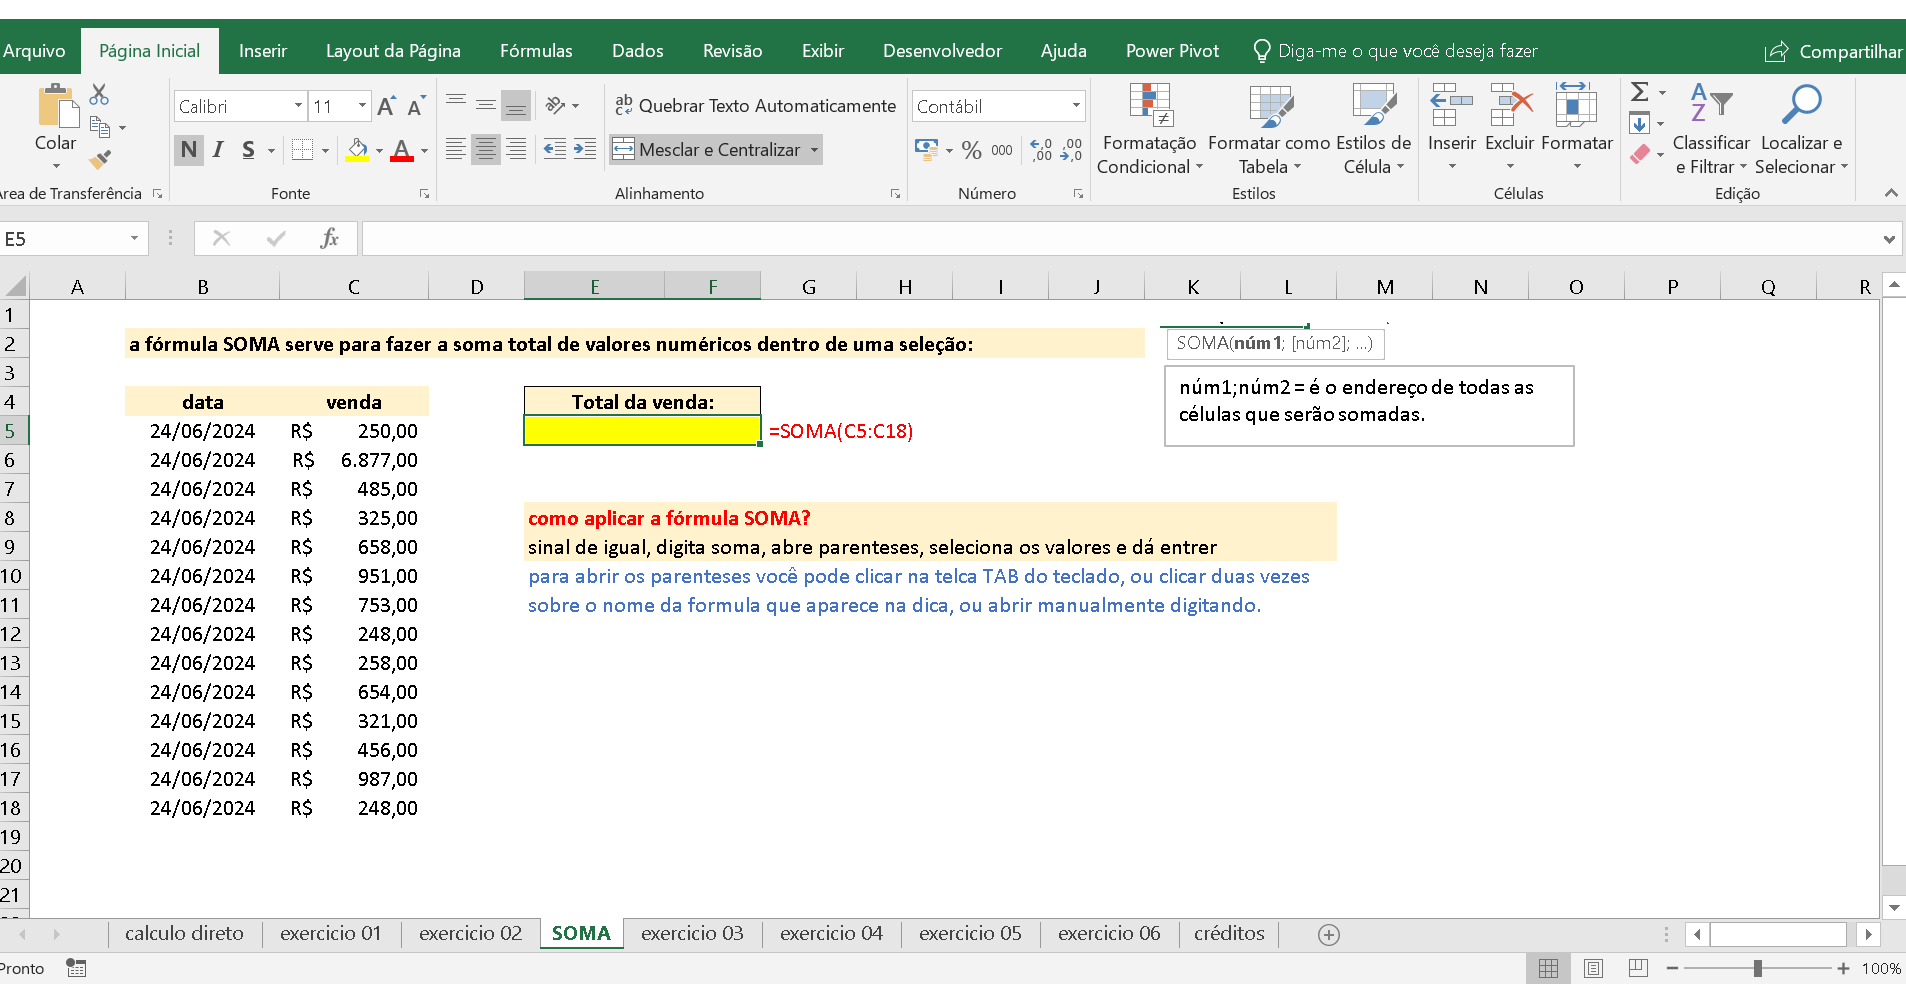This screenshot has width=1906, height=1002.
Task: Align text to middle of cell
Action: pyautogui.click(x=486, y=105)
